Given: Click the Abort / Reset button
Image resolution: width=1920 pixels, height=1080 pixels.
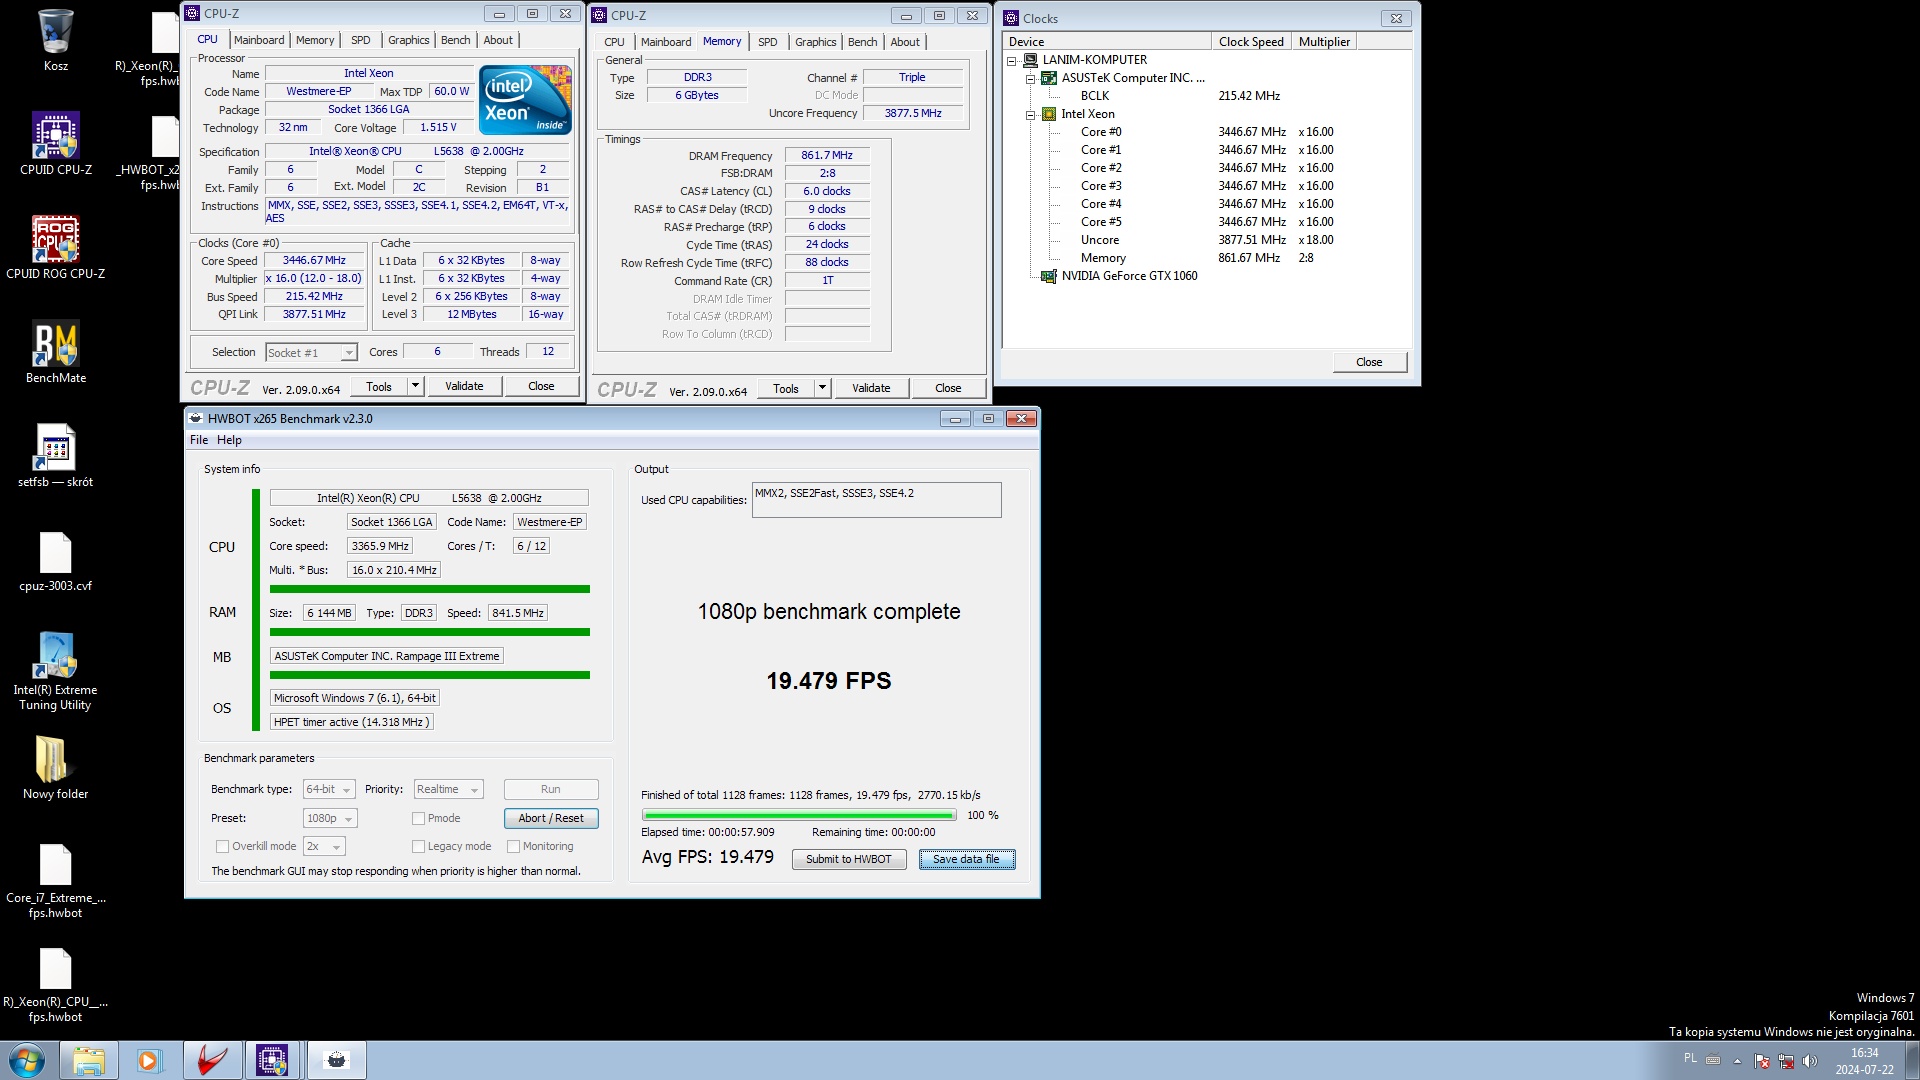Looking at the screenshot, I should [551, 818].
